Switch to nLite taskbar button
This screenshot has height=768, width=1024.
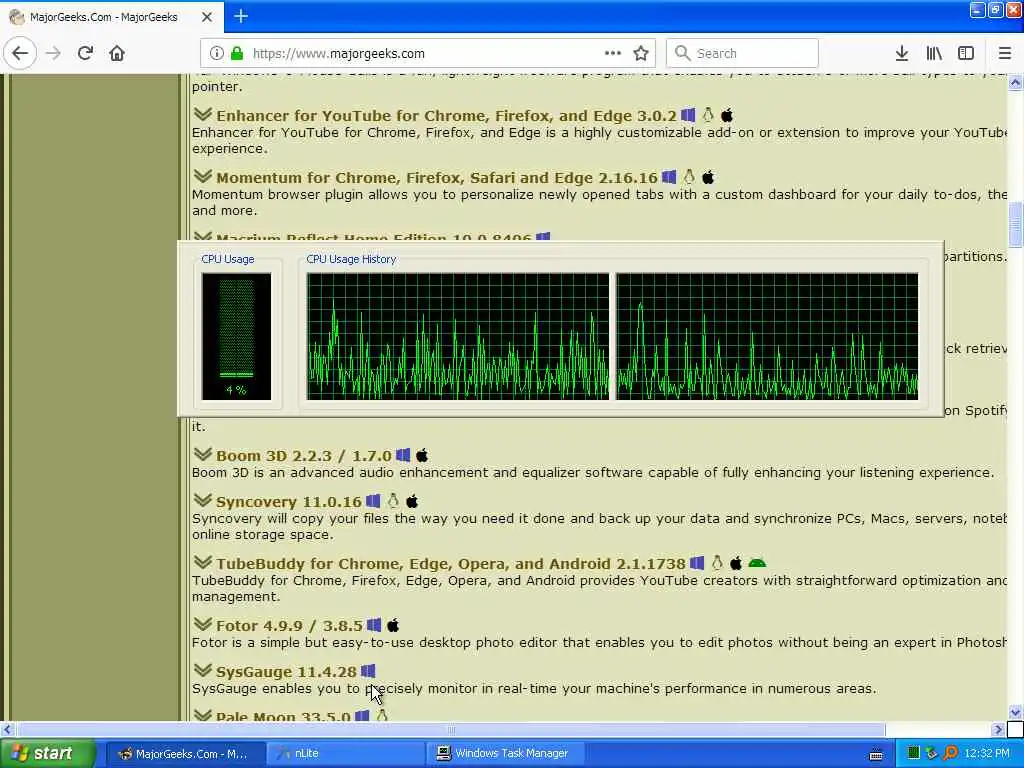tap(345, 754)
